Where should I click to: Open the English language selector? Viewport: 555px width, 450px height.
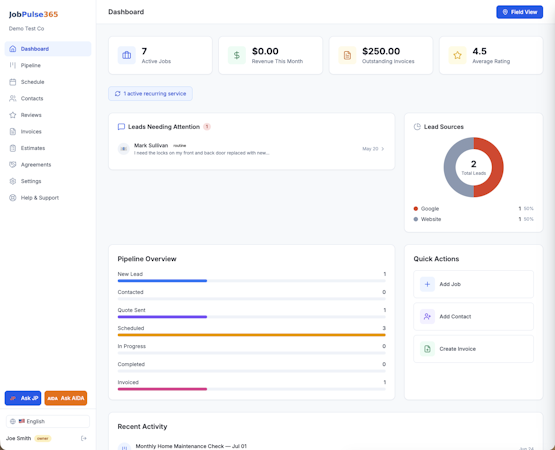[x=48, y=421]
